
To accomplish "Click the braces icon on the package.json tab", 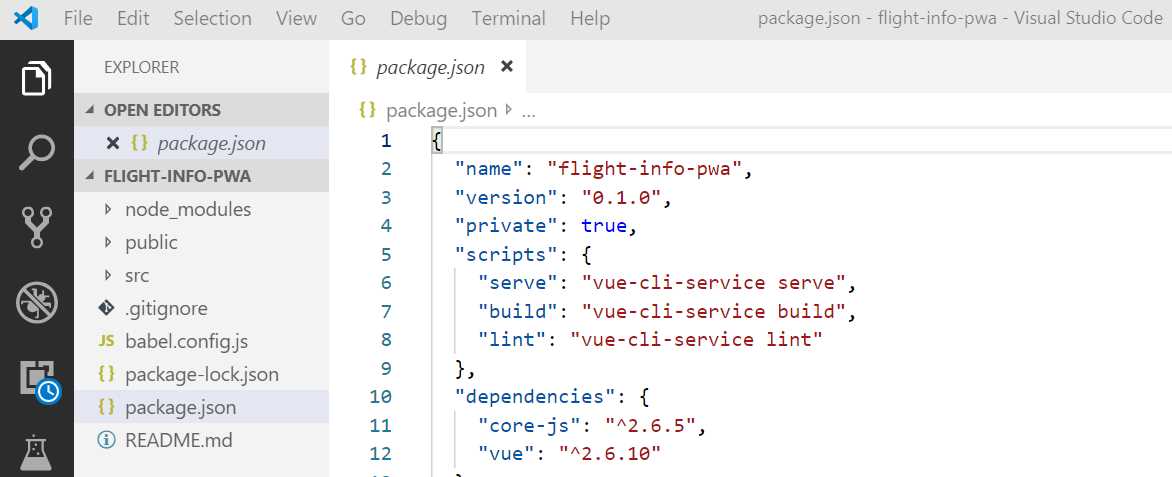I will point(359,67).
